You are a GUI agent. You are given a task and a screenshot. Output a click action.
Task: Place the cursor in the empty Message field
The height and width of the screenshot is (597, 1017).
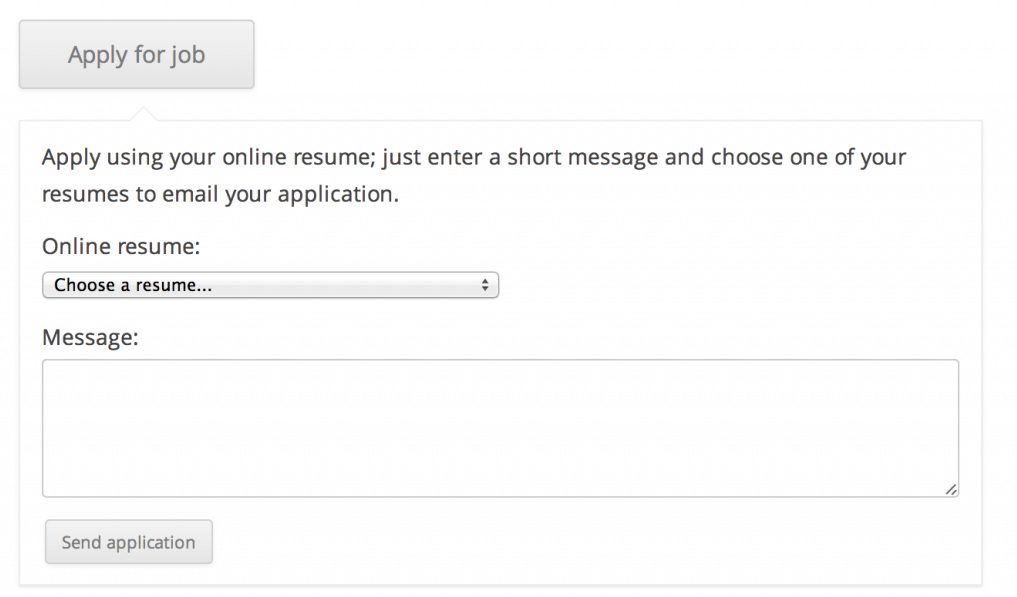pos(500,428)
